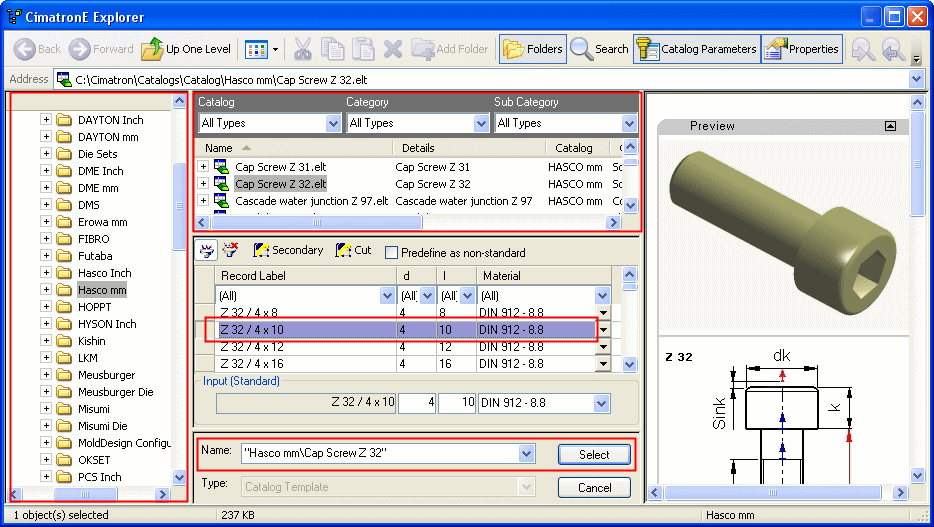The height and width of the screenshot is (527, 934).
Task: Open the d column filter dropdown
Action: [427, 295]
